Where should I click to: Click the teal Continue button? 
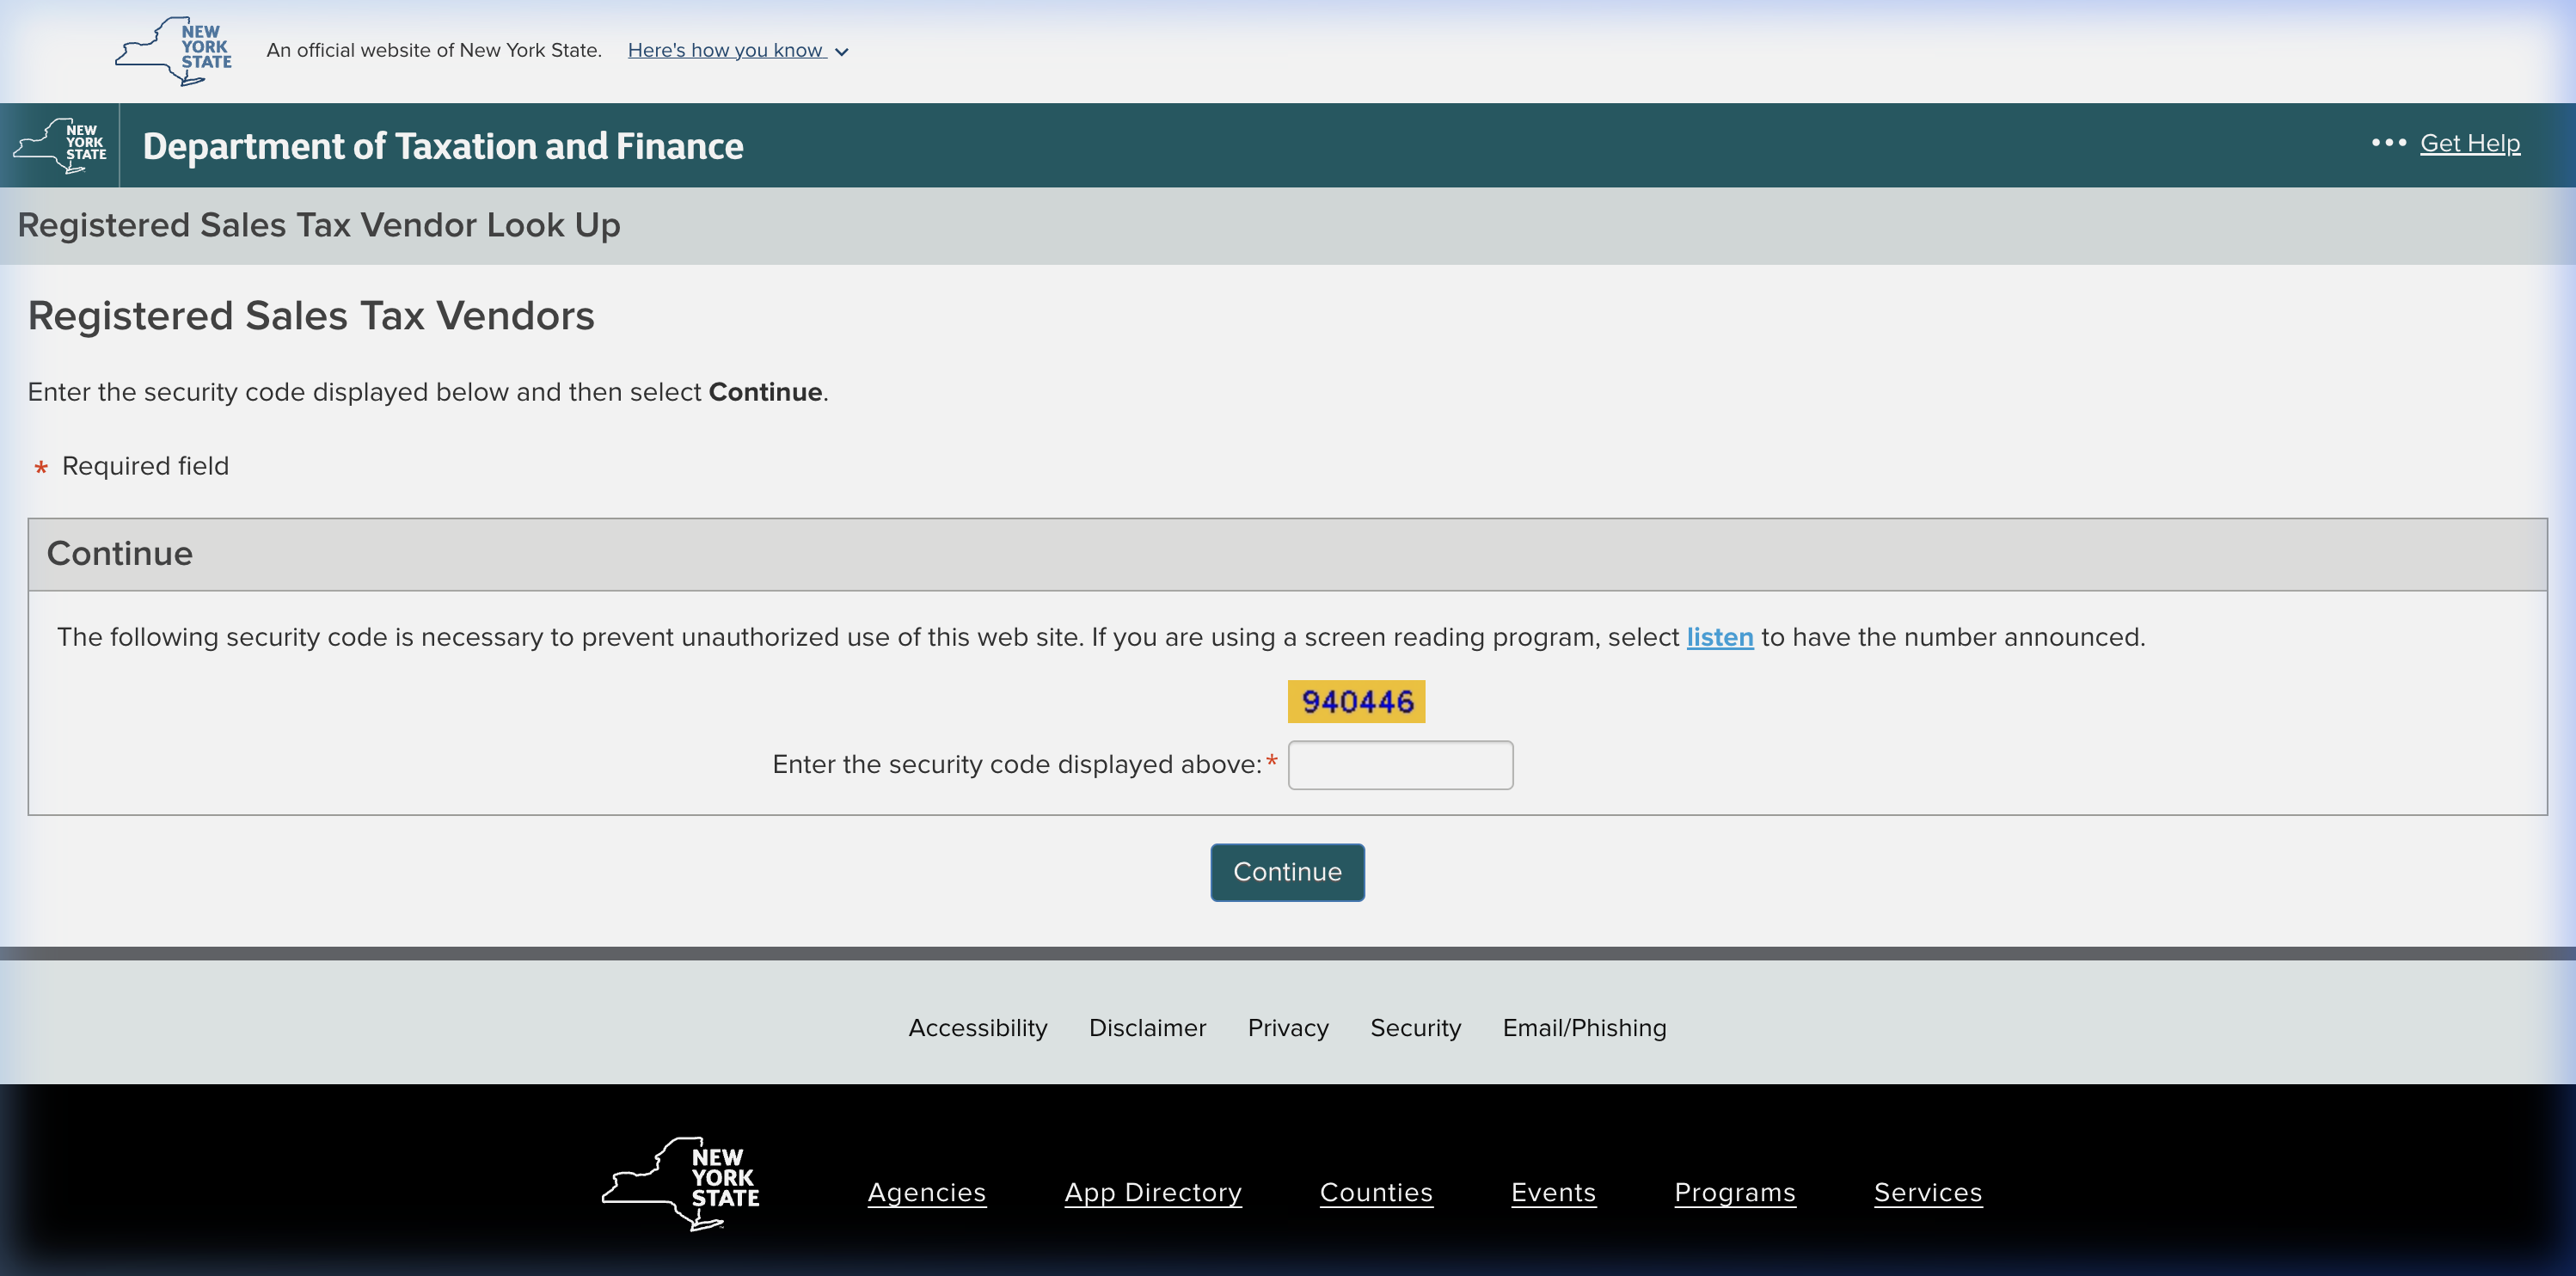point(1287,872)
